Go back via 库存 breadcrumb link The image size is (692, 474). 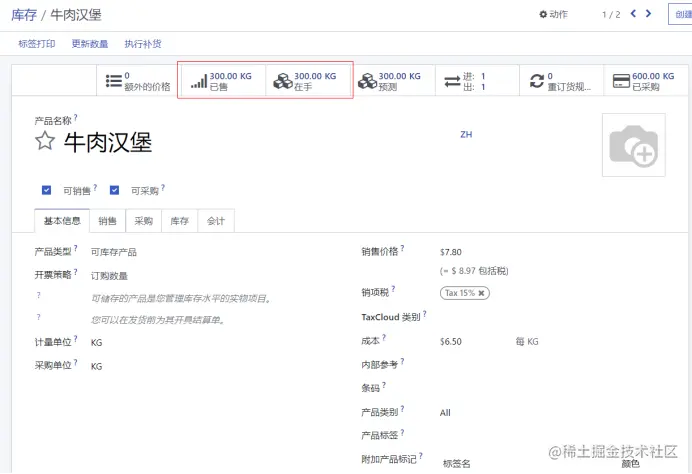tap(24, 15)
